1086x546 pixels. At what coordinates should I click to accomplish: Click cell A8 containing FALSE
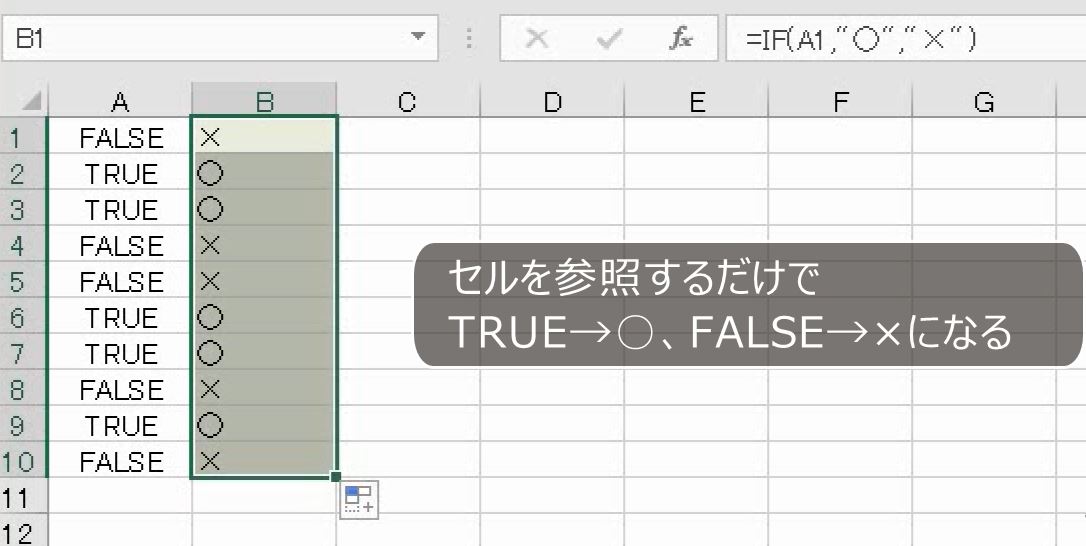point(120,387)
